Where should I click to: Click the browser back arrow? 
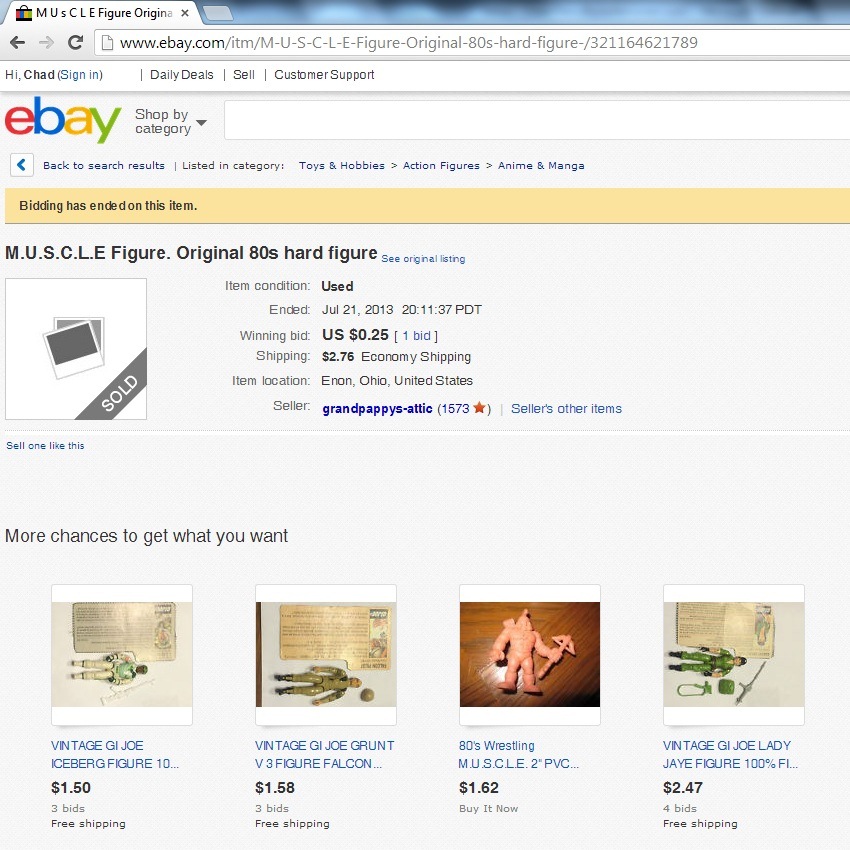tap(18, 42)
